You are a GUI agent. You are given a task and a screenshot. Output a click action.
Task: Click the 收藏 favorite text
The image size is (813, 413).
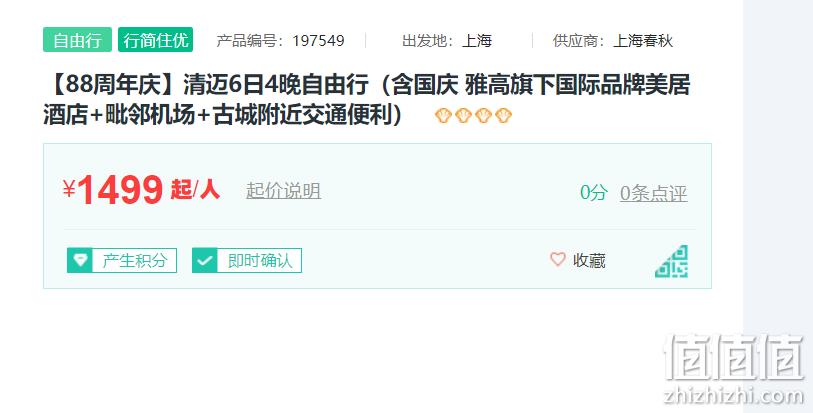(x=589, y=260)
